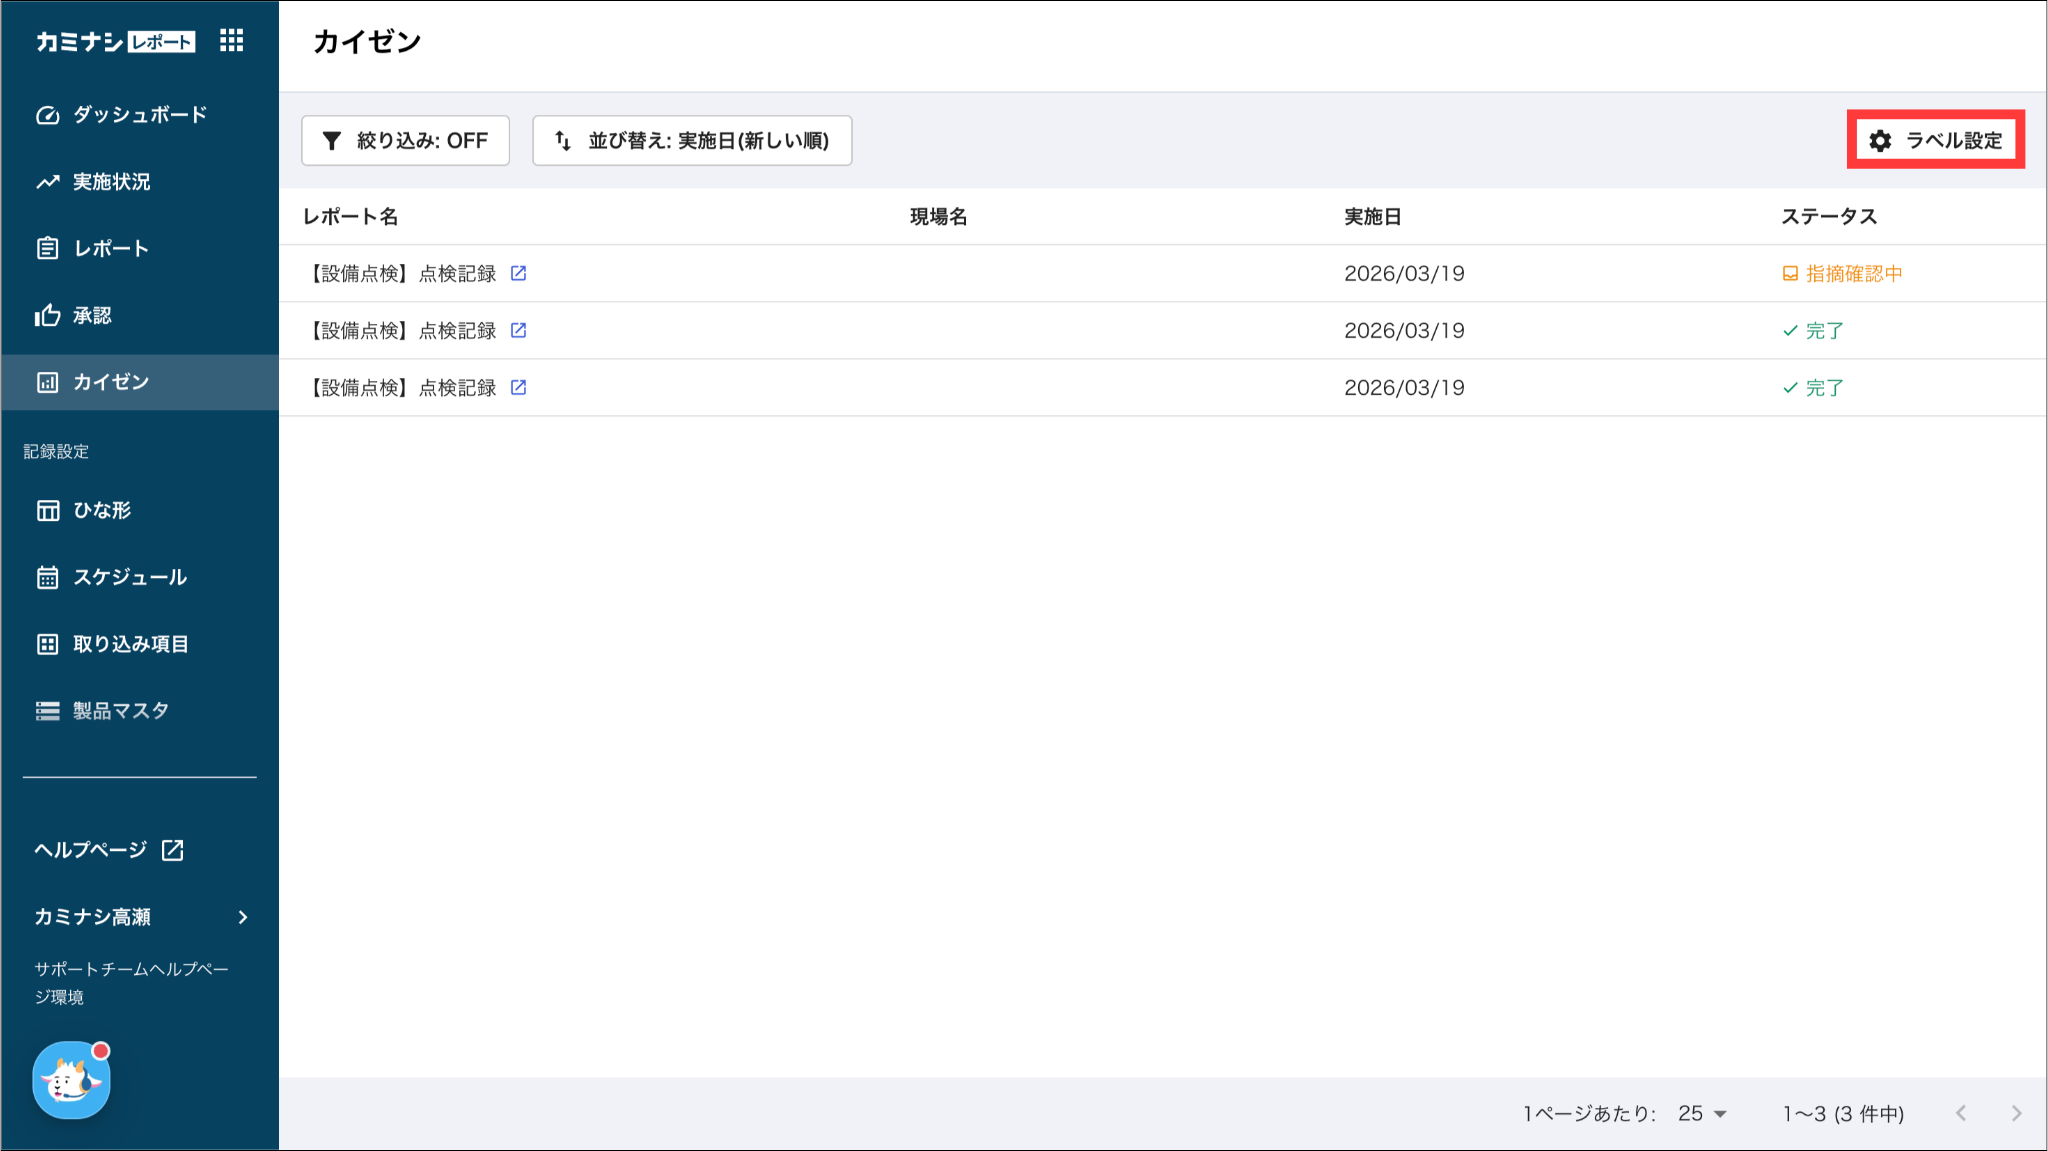
Task: Click the 指摘確認中 status row entry
Action: [1842, 273]
